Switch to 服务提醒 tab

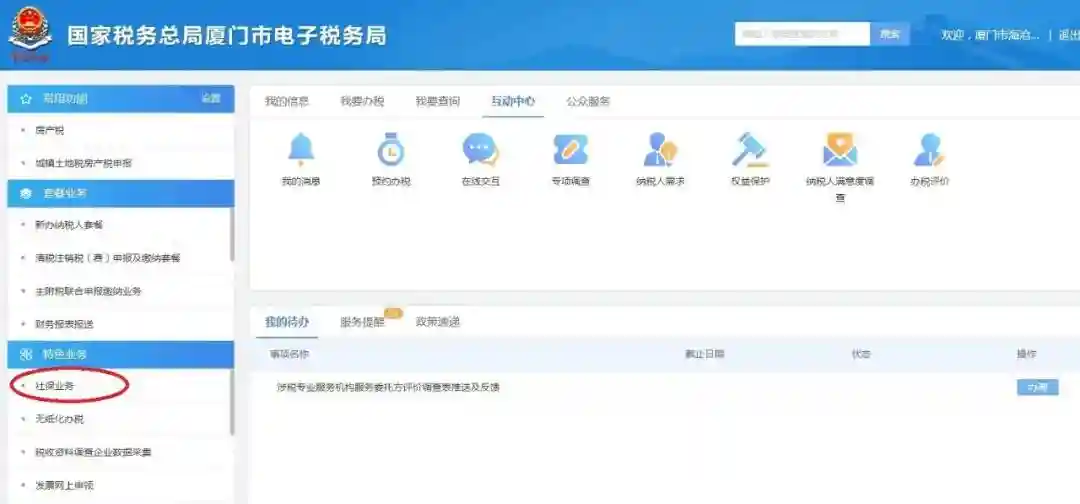pos(362,322)
